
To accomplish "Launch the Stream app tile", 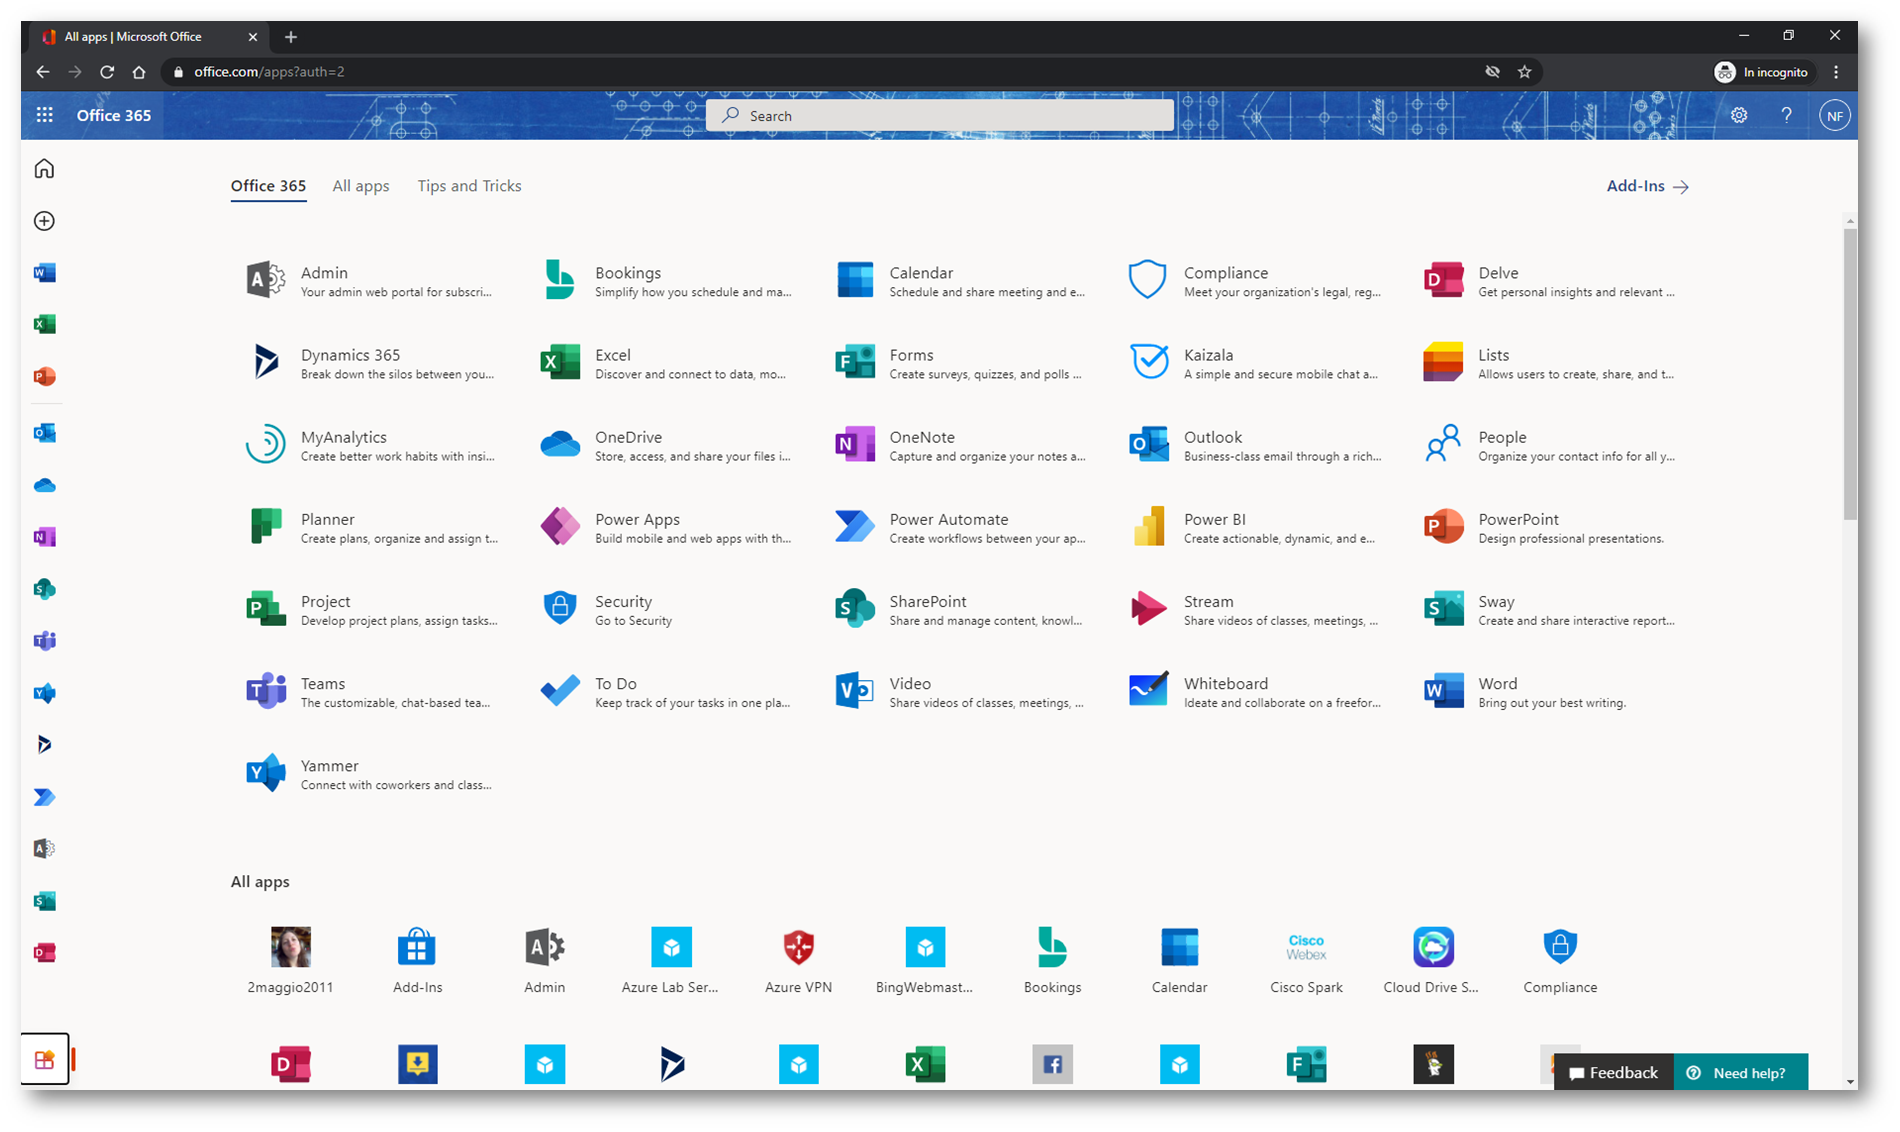I will [1255, 609].
